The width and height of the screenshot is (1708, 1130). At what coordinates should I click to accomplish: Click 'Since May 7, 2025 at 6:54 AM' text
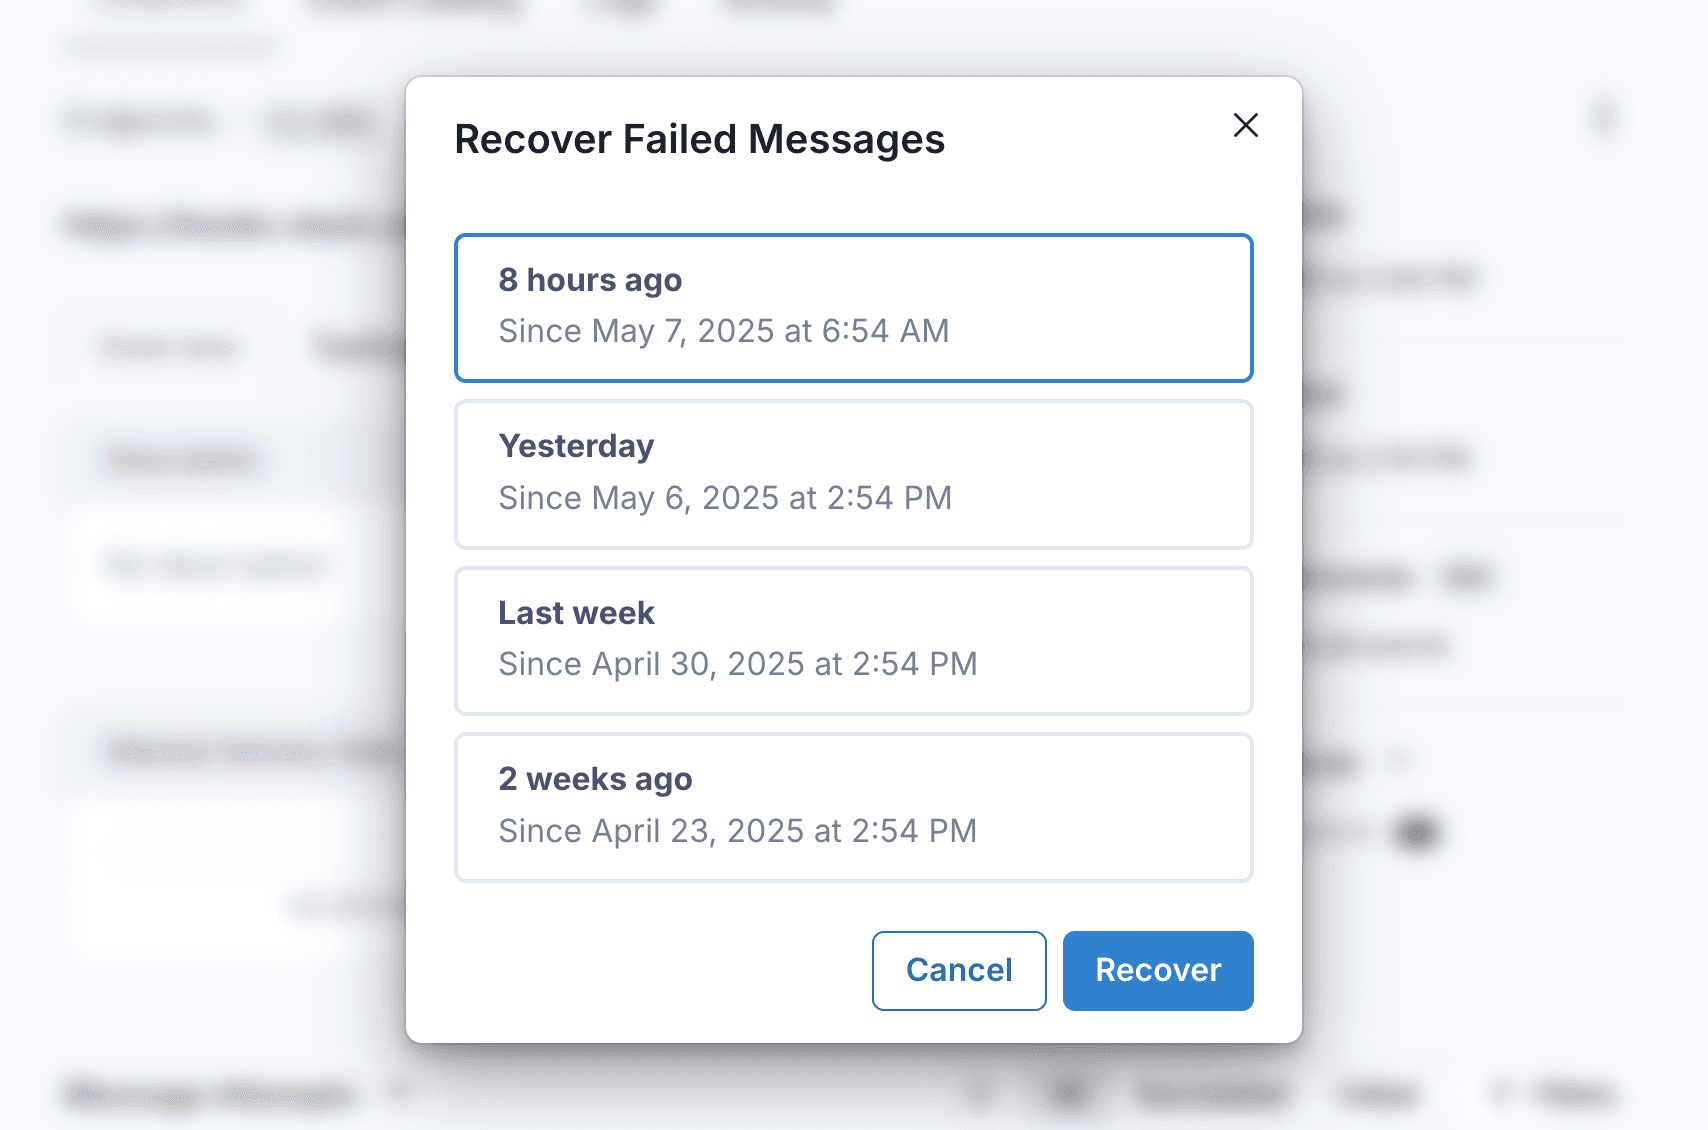pyautogui.click(x=723, y=331)
